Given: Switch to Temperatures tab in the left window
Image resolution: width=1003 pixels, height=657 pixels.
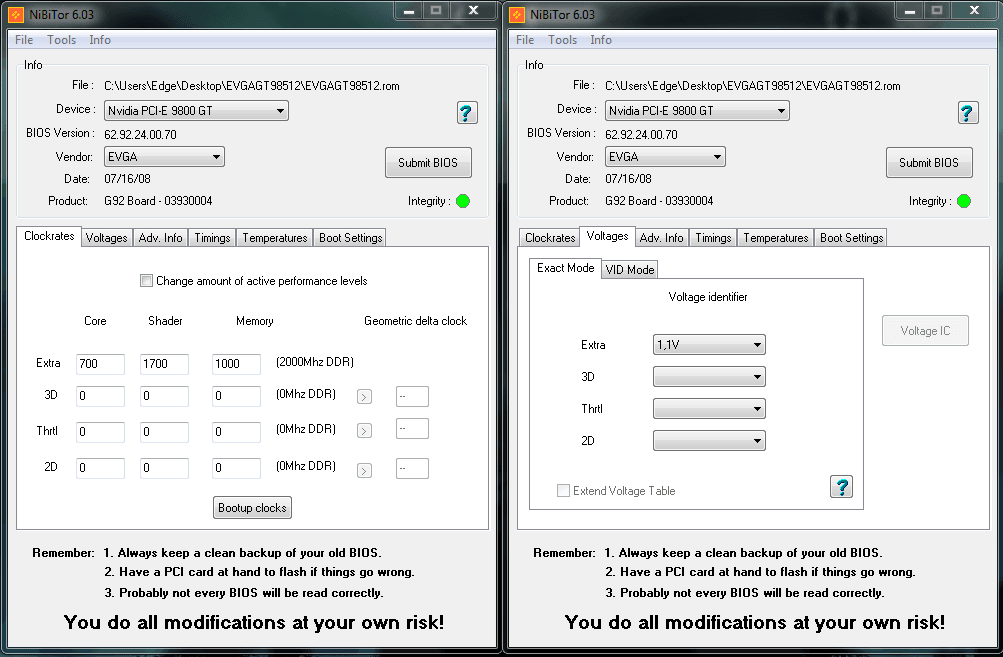Looking at the screenshot, I should (275, 238).
